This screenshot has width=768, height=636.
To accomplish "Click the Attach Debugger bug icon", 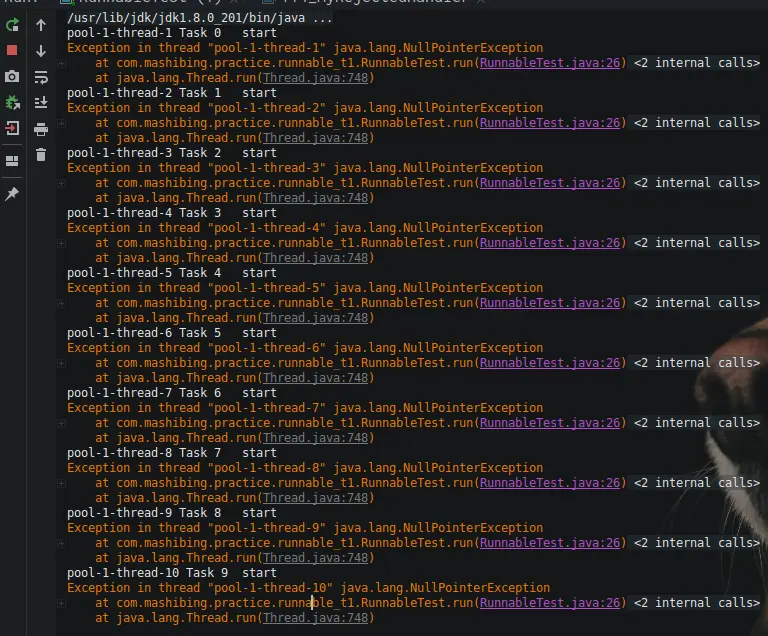I will click(x=12, y=102).
